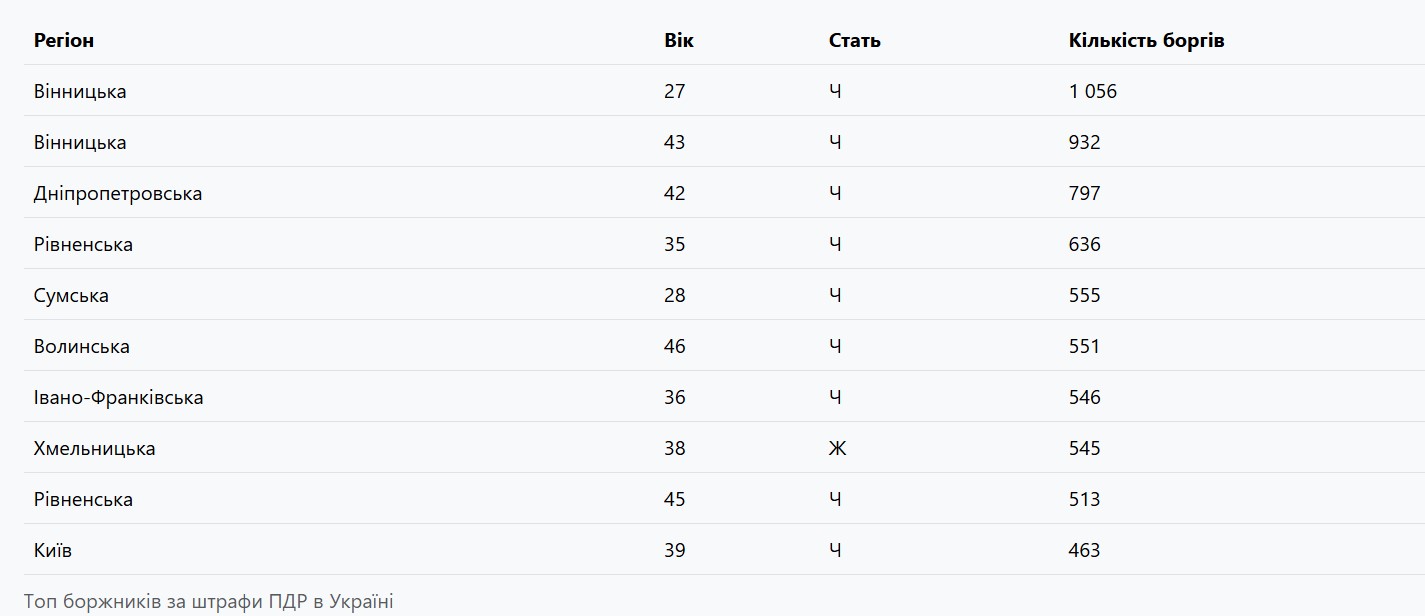Viewport: 1425px width, 616px height.
Task: Click the debt count value 797
Action: pyautogui.click(x=1084, y=193)
